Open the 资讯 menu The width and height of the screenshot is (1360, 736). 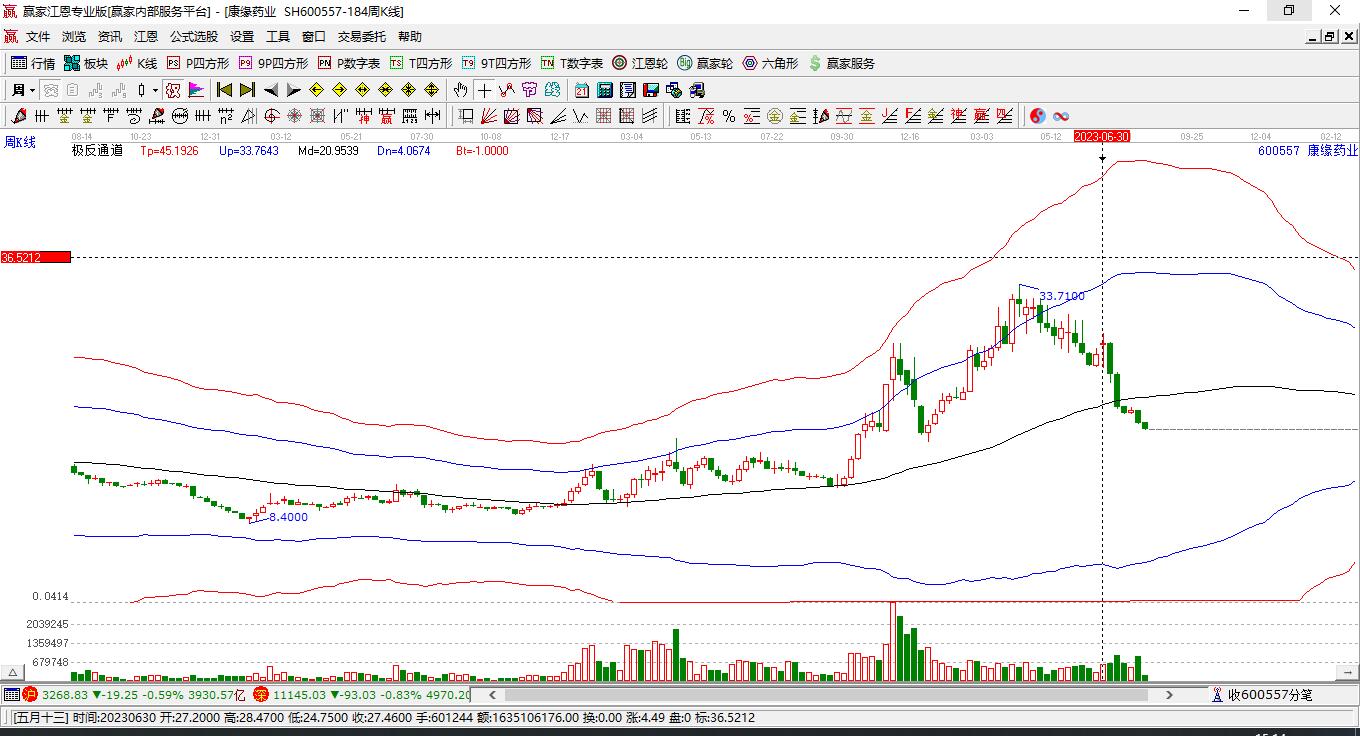pyautogui.click(x=110, y=37)
